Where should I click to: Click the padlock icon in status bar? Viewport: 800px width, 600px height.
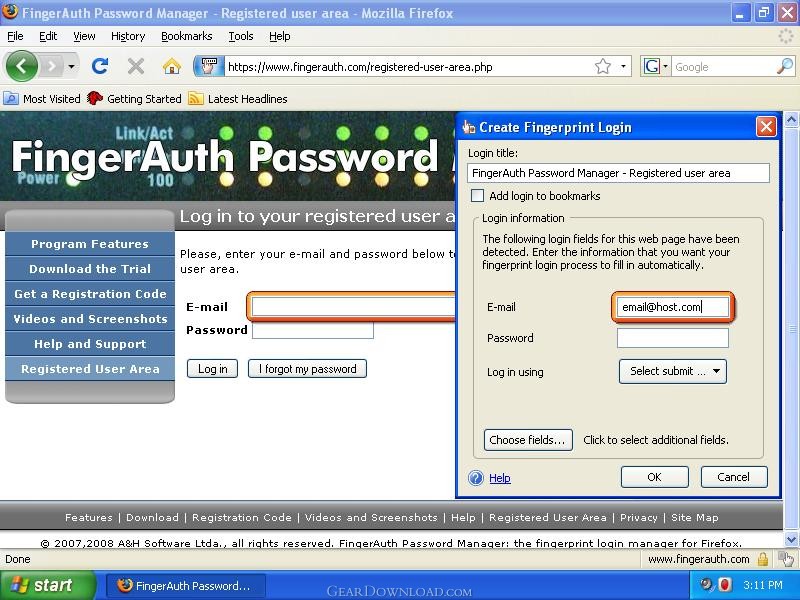[x=763, y=559]
